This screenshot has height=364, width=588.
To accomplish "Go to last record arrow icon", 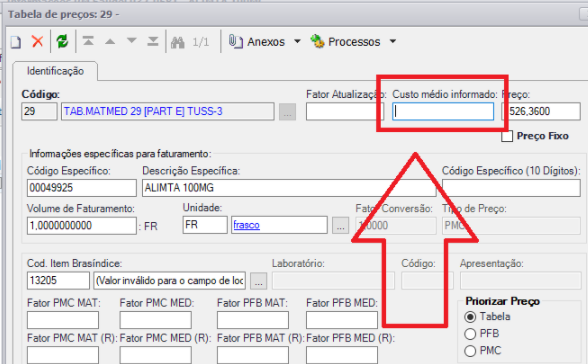I will coord(153,41).
